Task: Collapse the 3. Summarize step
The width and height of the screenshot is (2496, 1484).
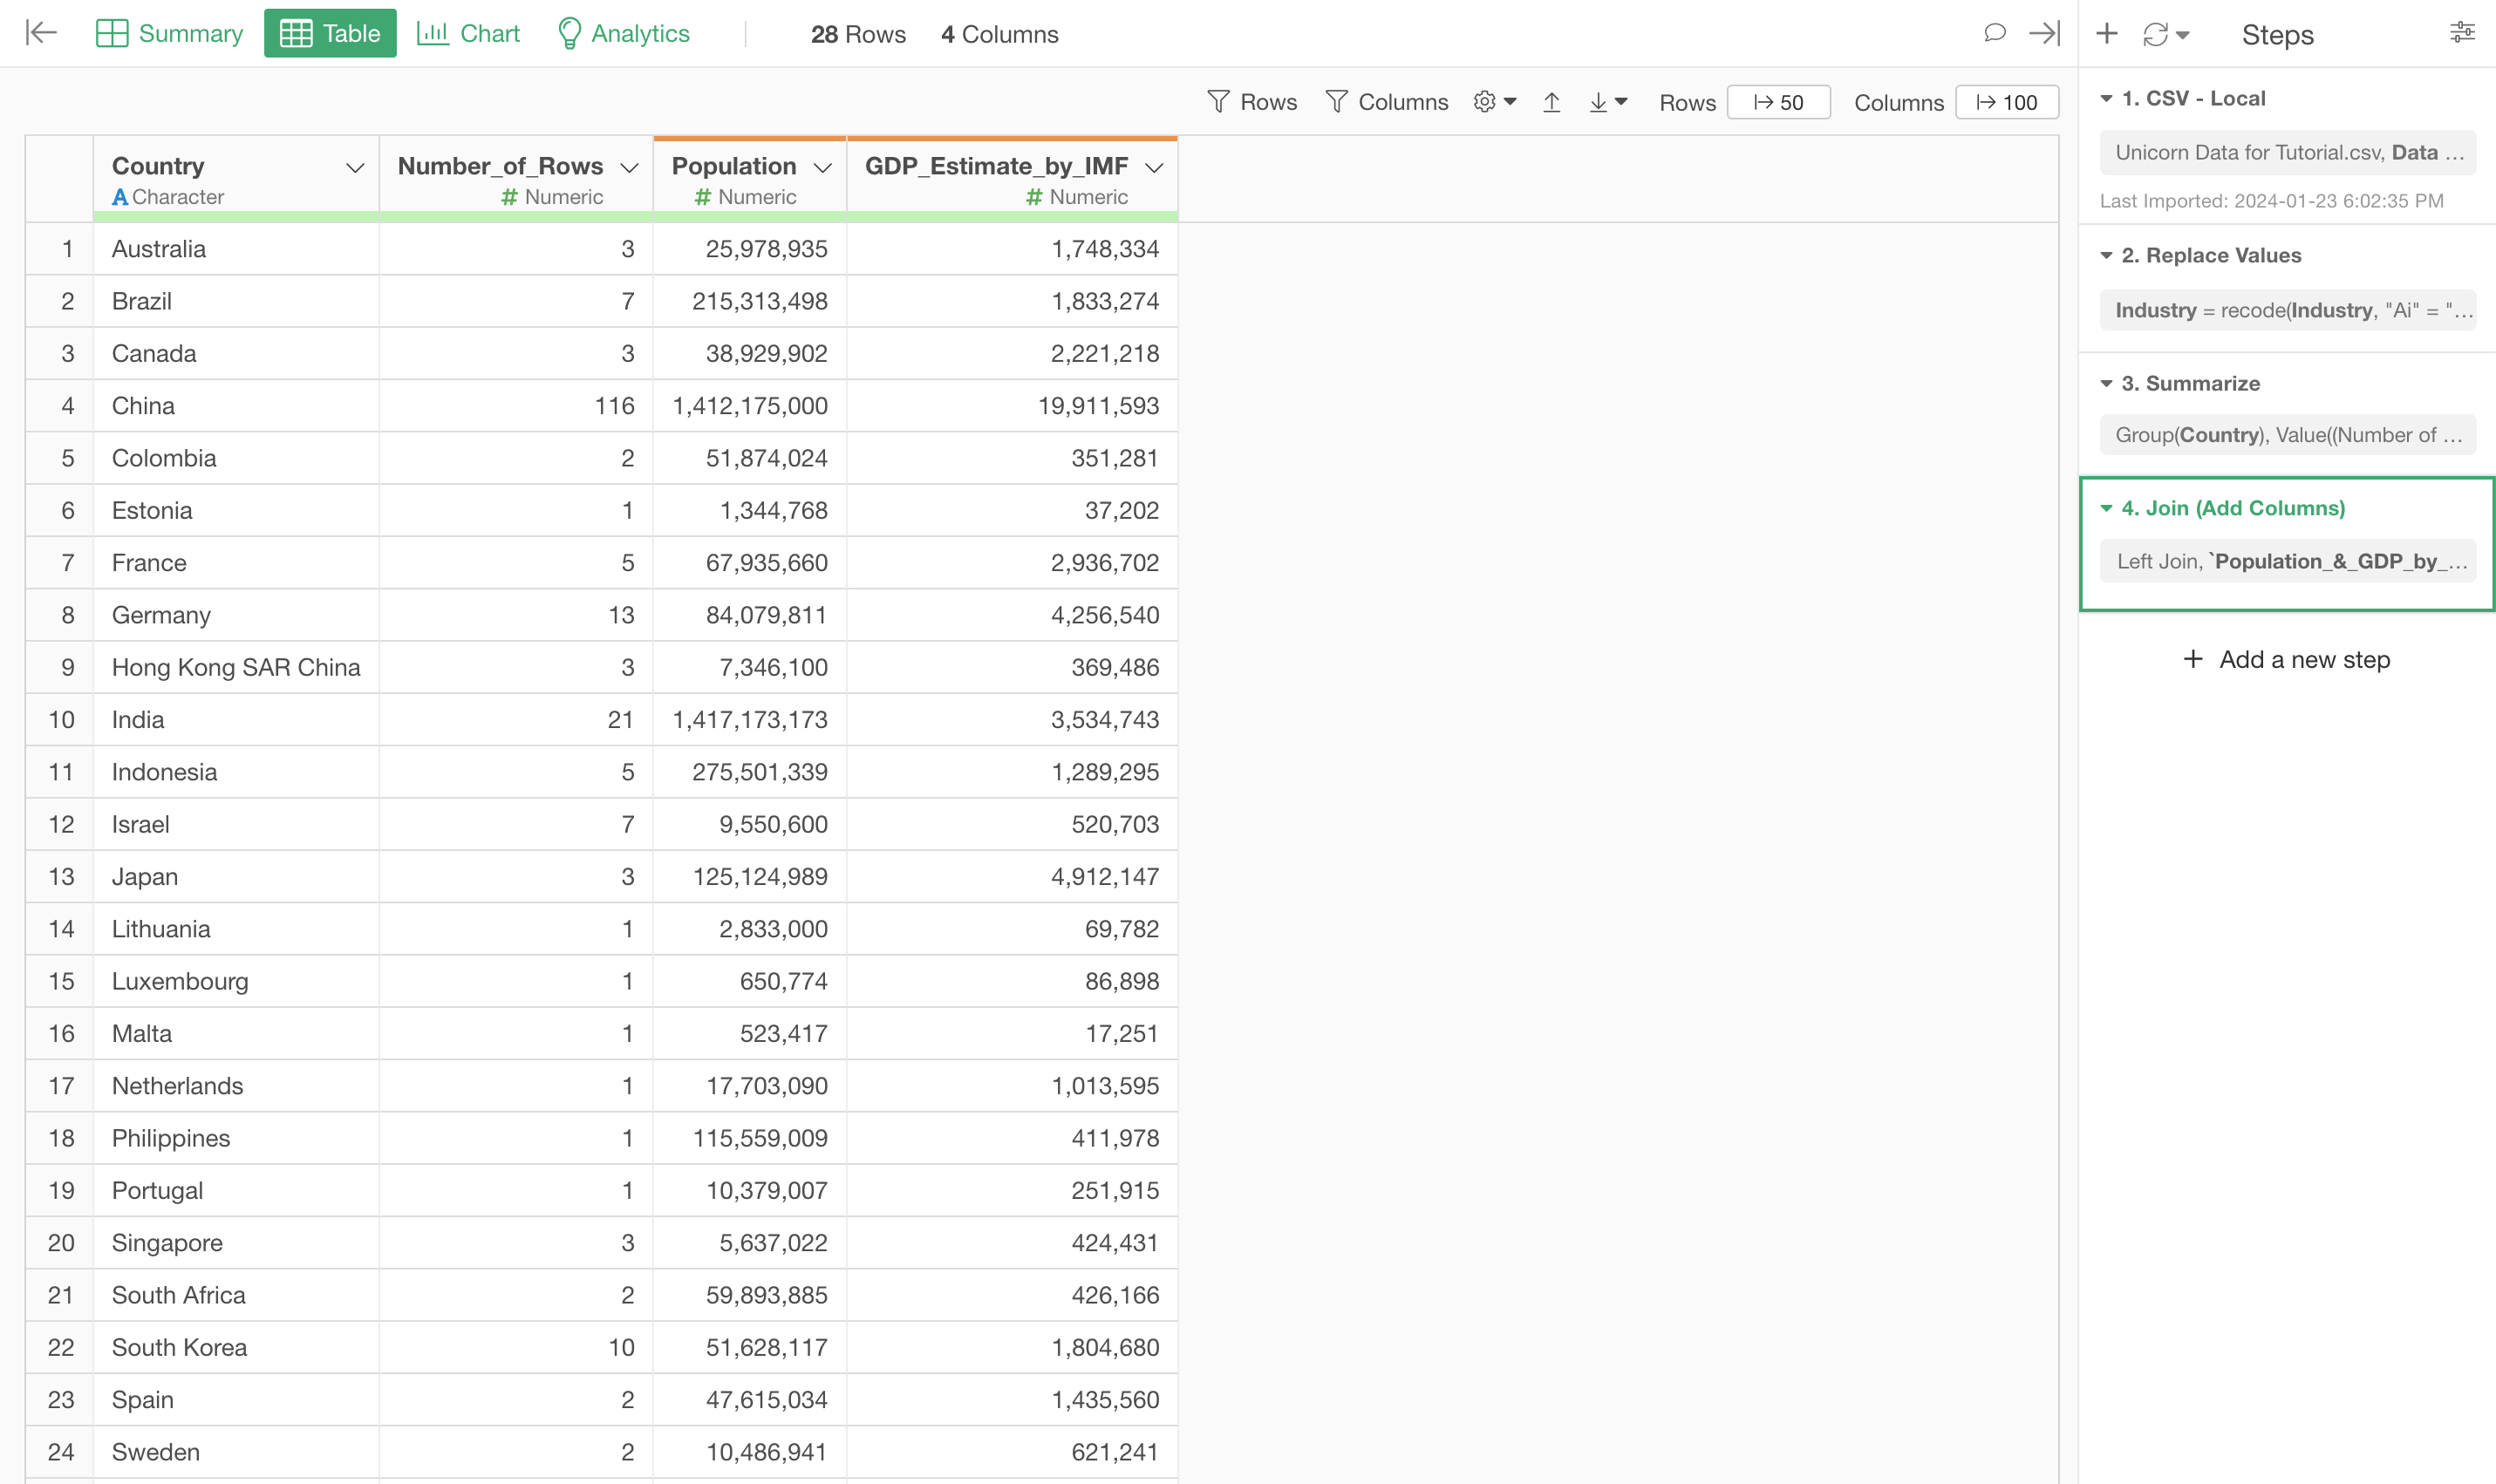Action: tap(2106, 384)
